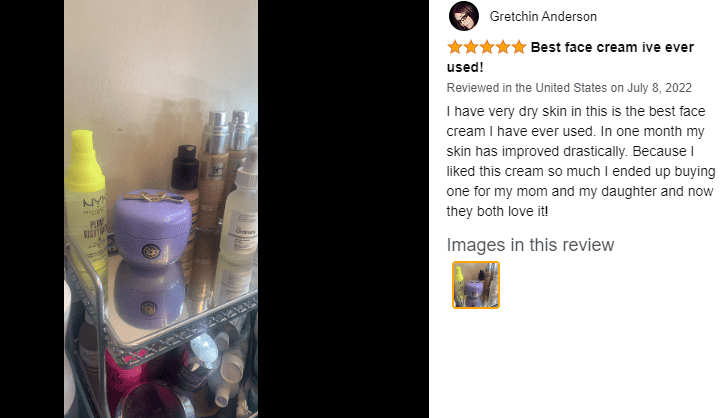
Task: Open the Gretchin Anderson reviewer name link
Action: tap(543, 17)
